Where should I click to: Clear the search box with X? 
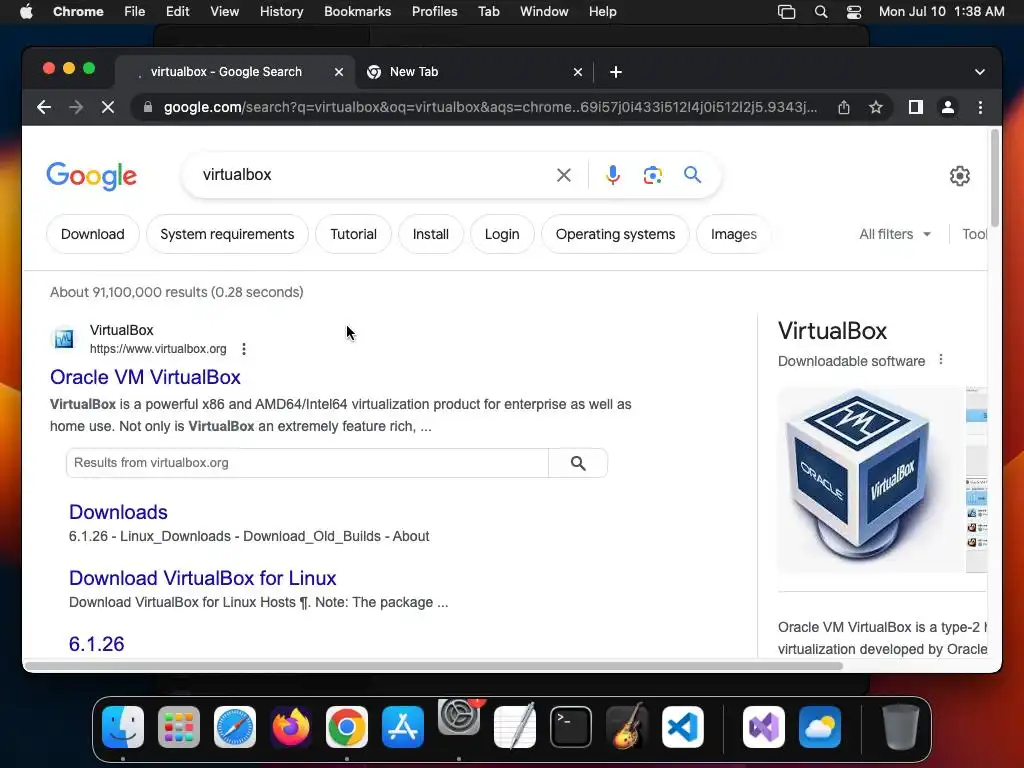click(564, 175)
